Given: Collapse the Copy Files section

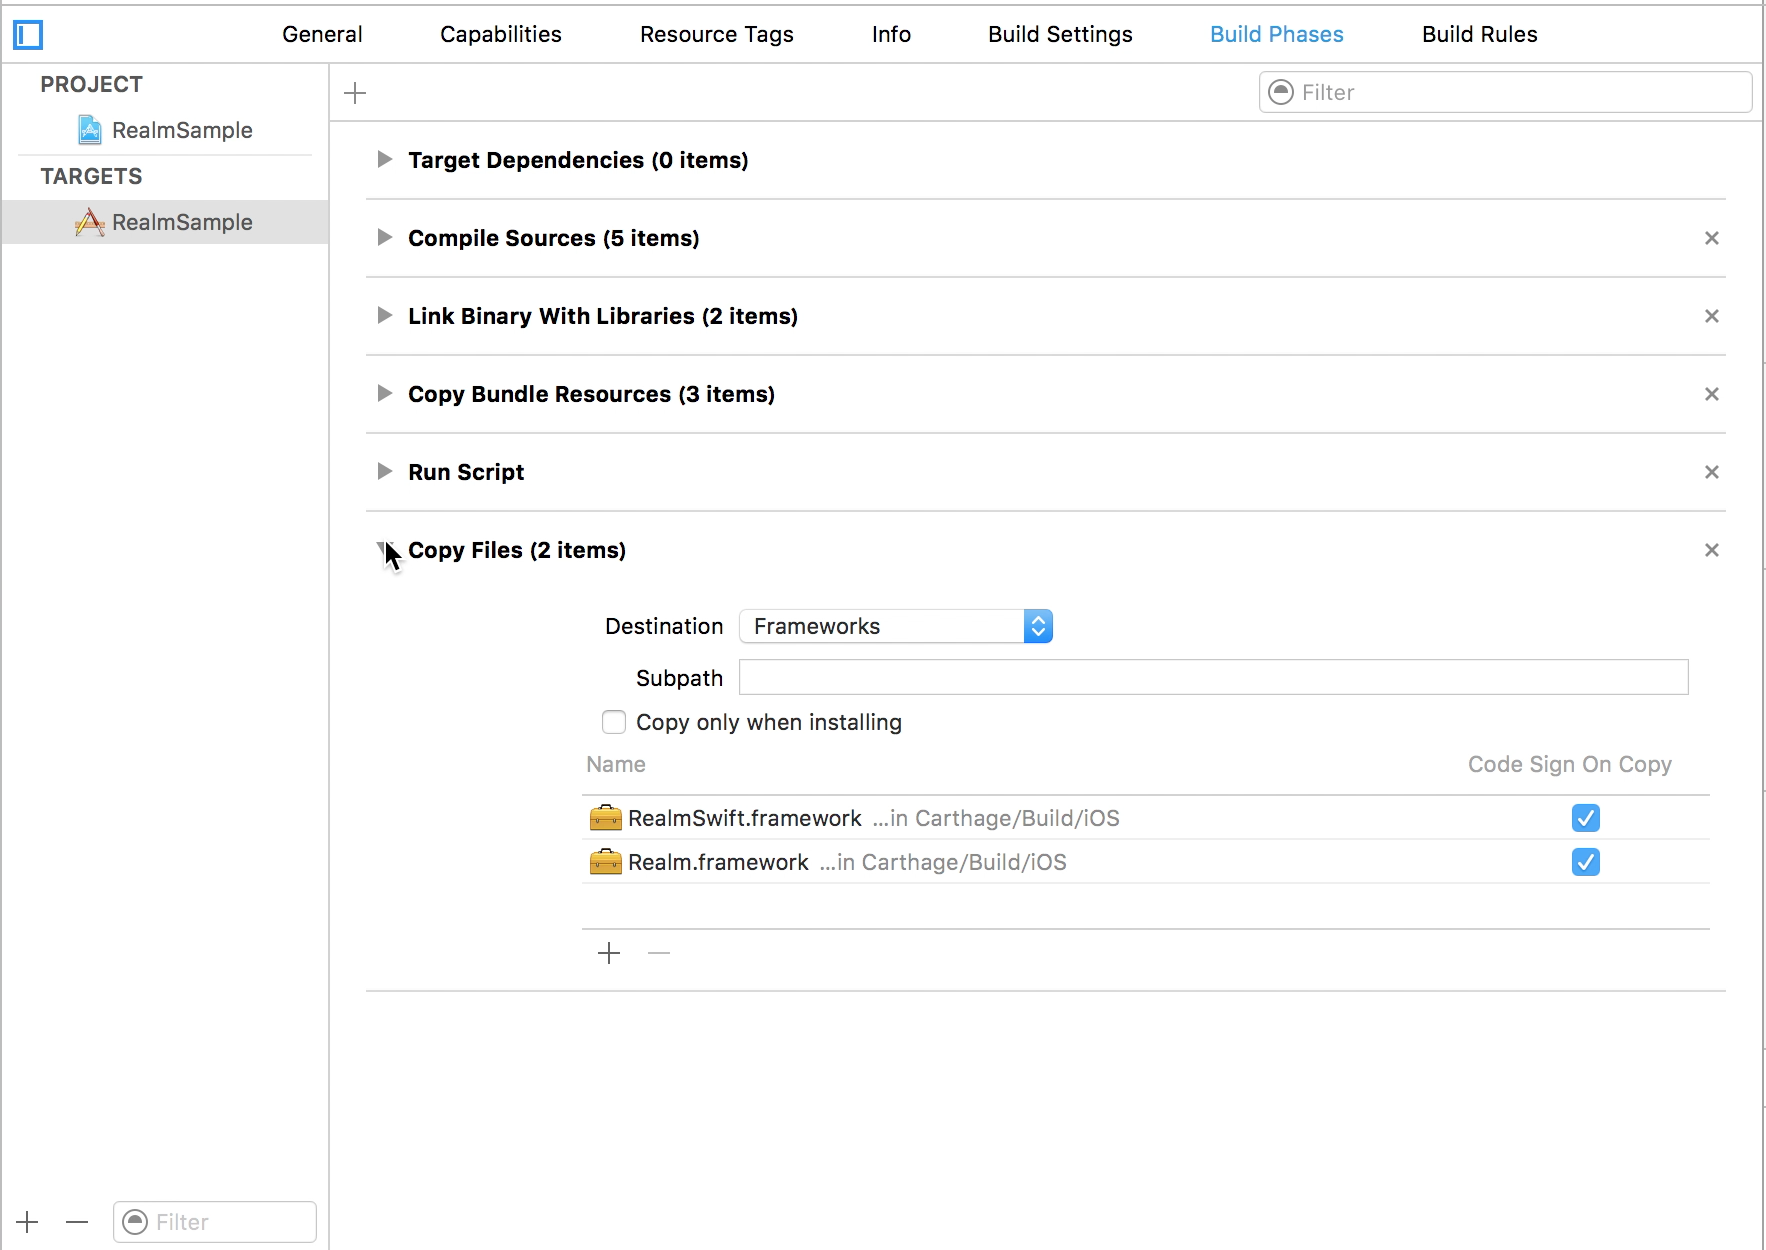Looking at the screenshot, I should (x=384, y=549).
